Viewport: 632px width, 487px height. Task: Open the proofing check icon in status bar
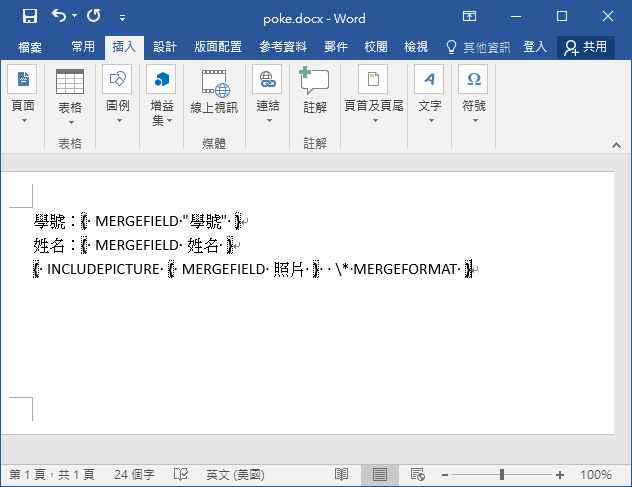(x=181, y=475)
